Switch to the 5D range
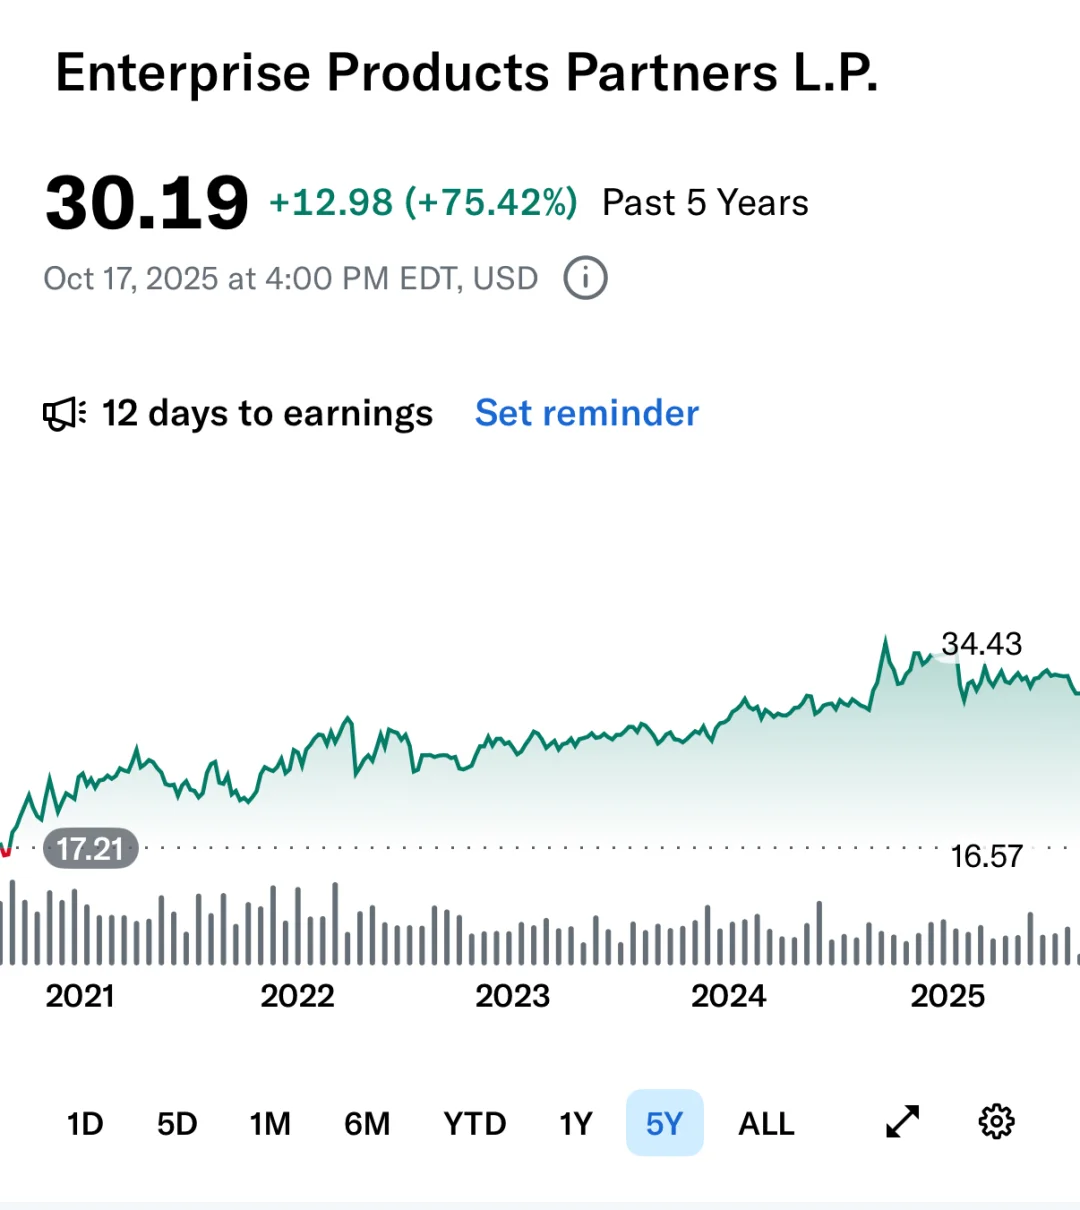 177,1124
